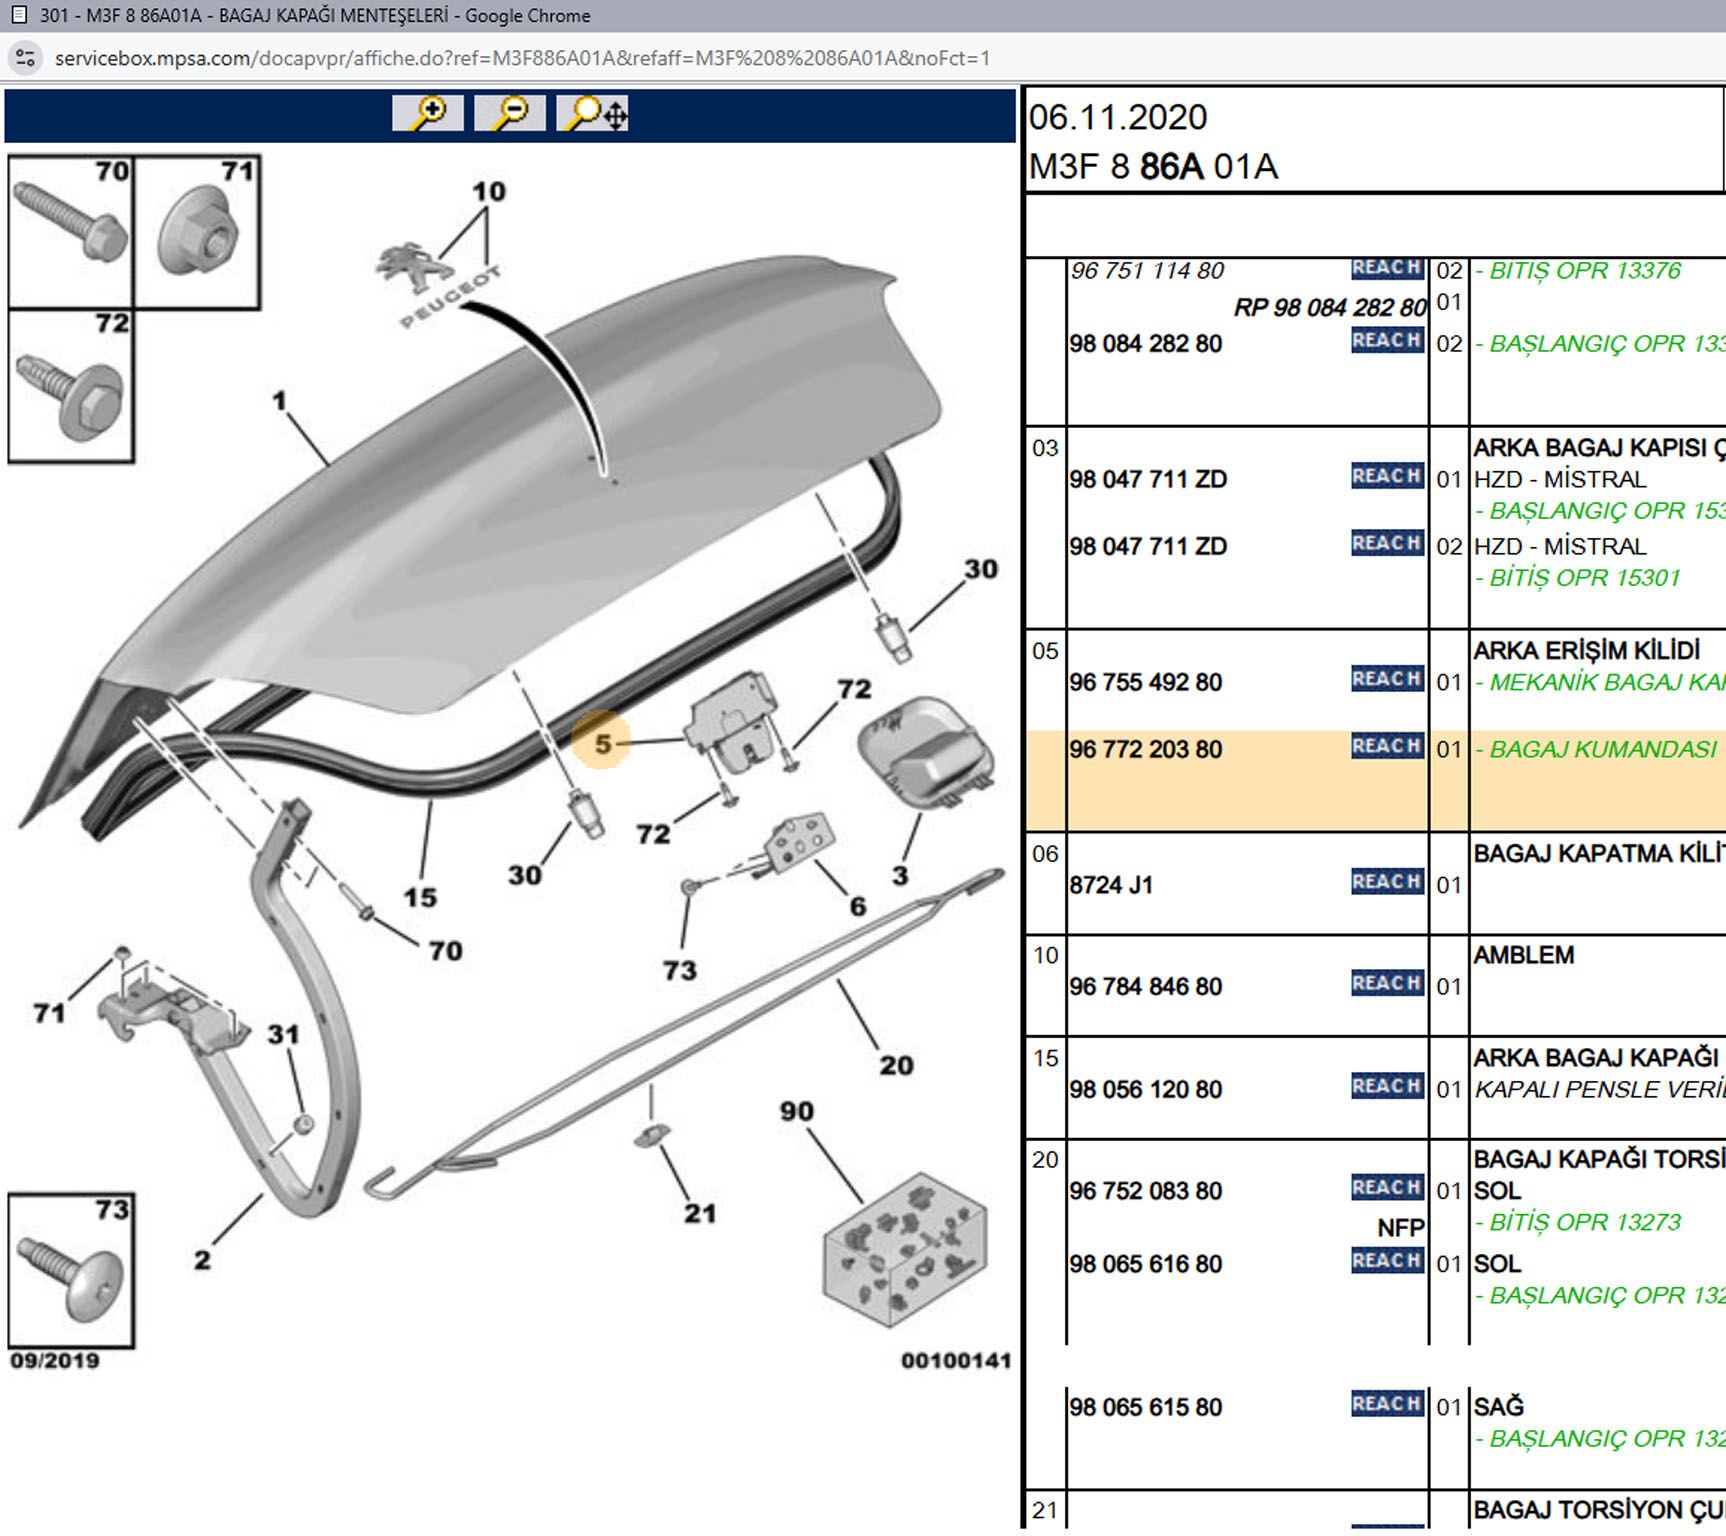This screenshot has height=1536, width=1726.
Task: Click part number 96 752 083 80
Action: [x=1145, y=1191]
